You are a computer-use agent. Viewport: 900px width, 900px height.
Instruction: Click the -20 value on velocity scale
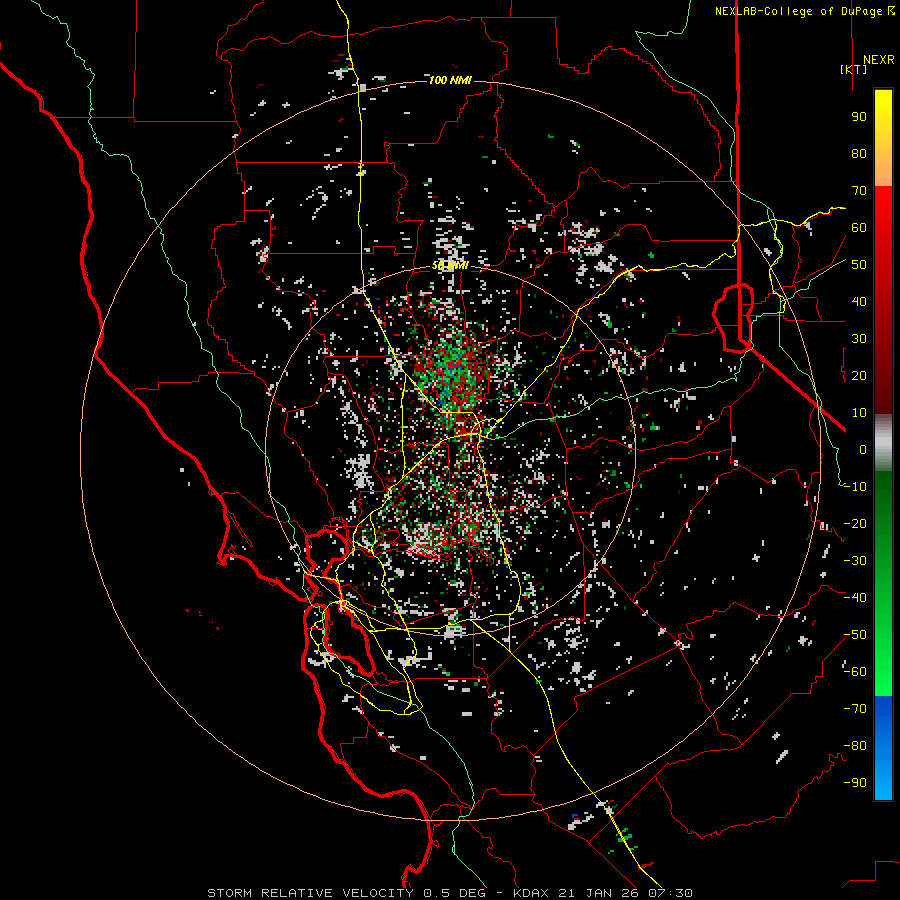[x=855, y=524]
